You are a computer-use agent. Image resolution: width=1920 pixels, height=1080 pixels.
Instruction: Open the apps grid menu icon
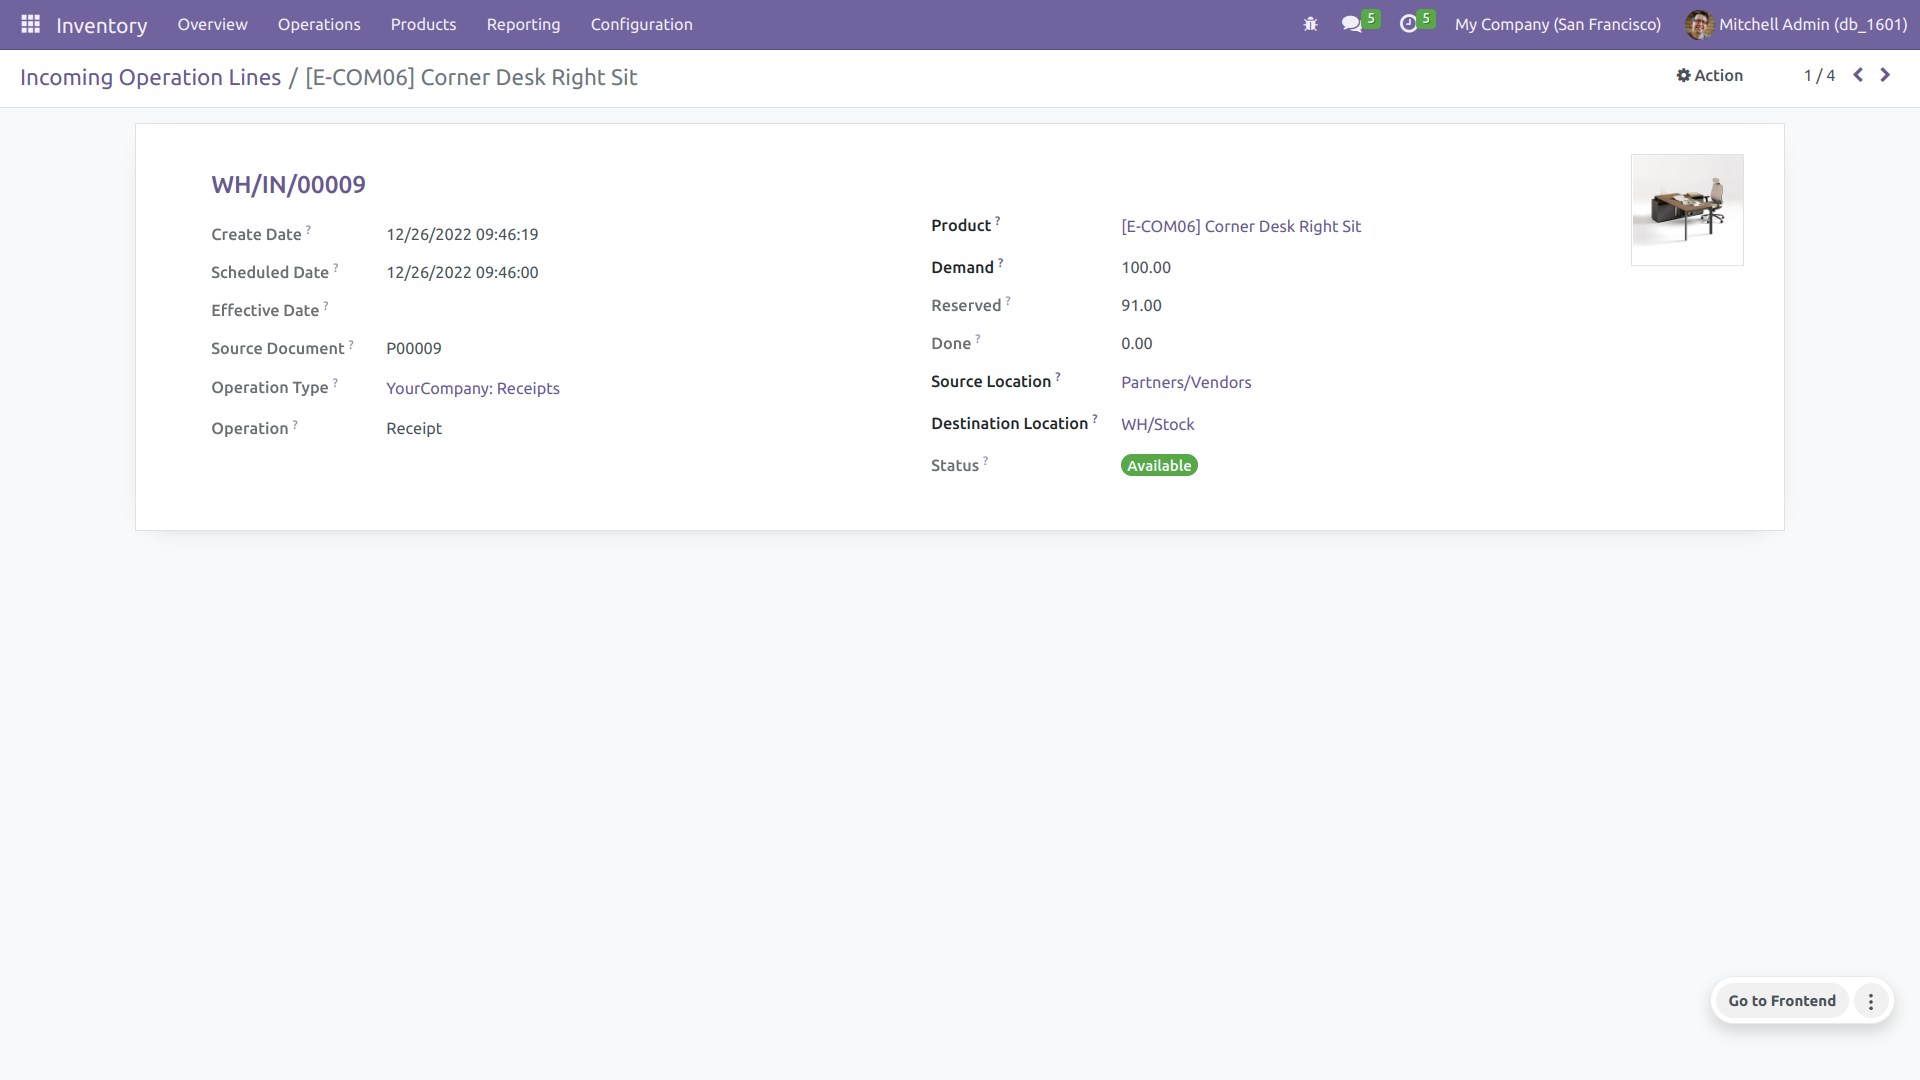[x=30, y=24]
